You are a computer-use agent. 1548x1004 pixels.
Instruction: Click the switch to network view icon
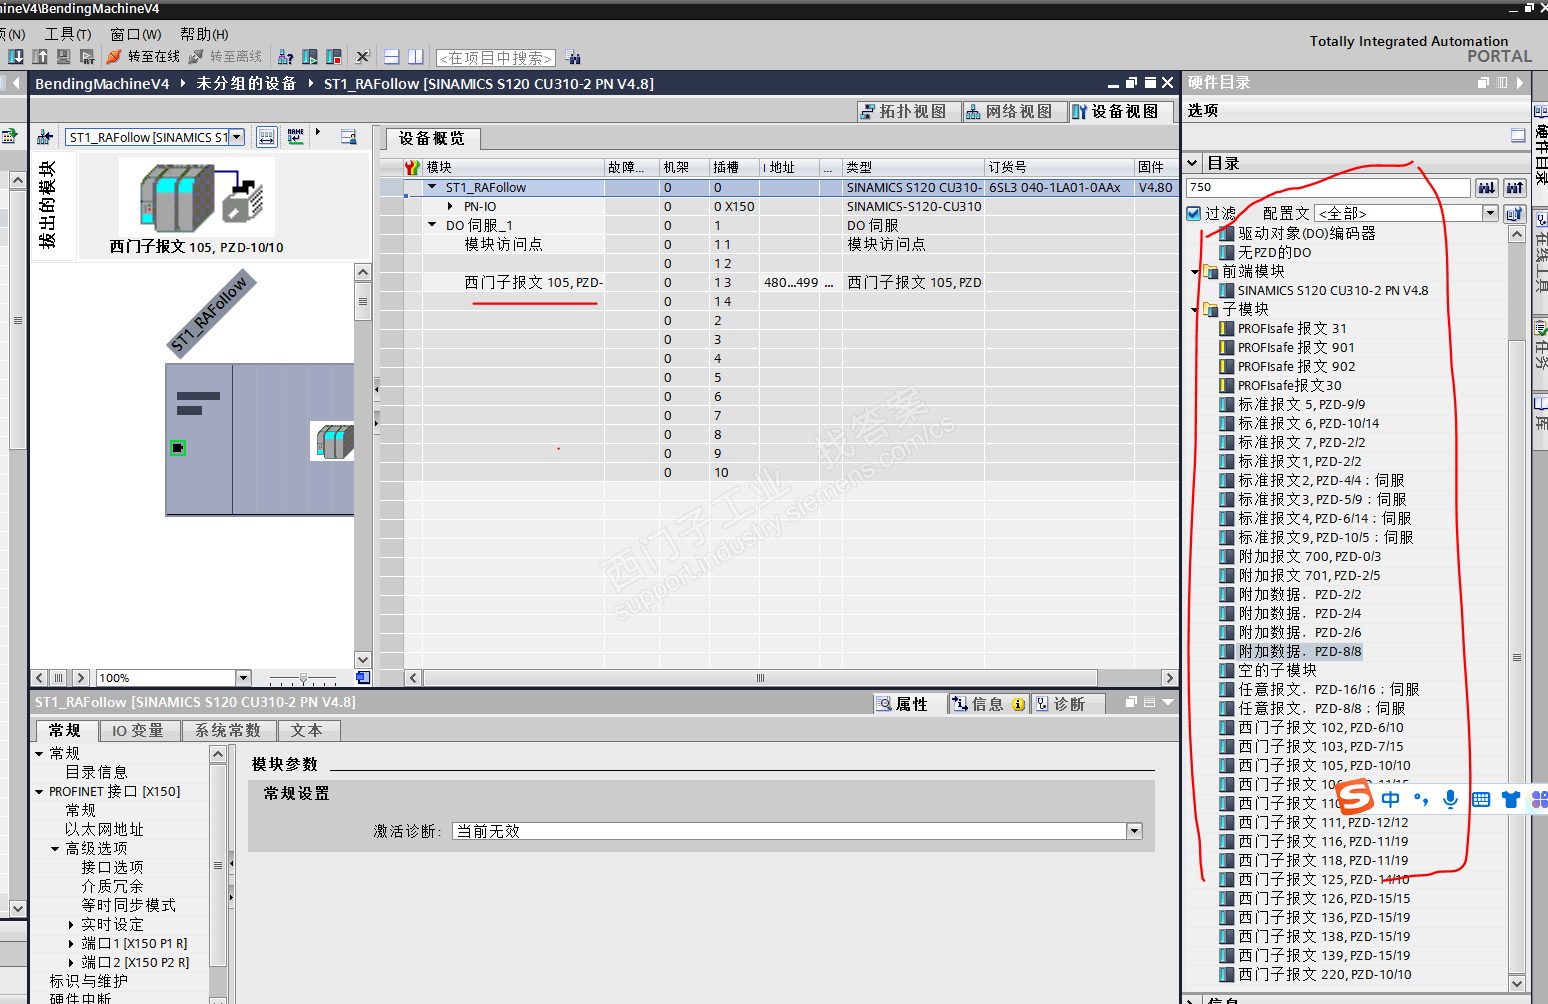point(45,137)
